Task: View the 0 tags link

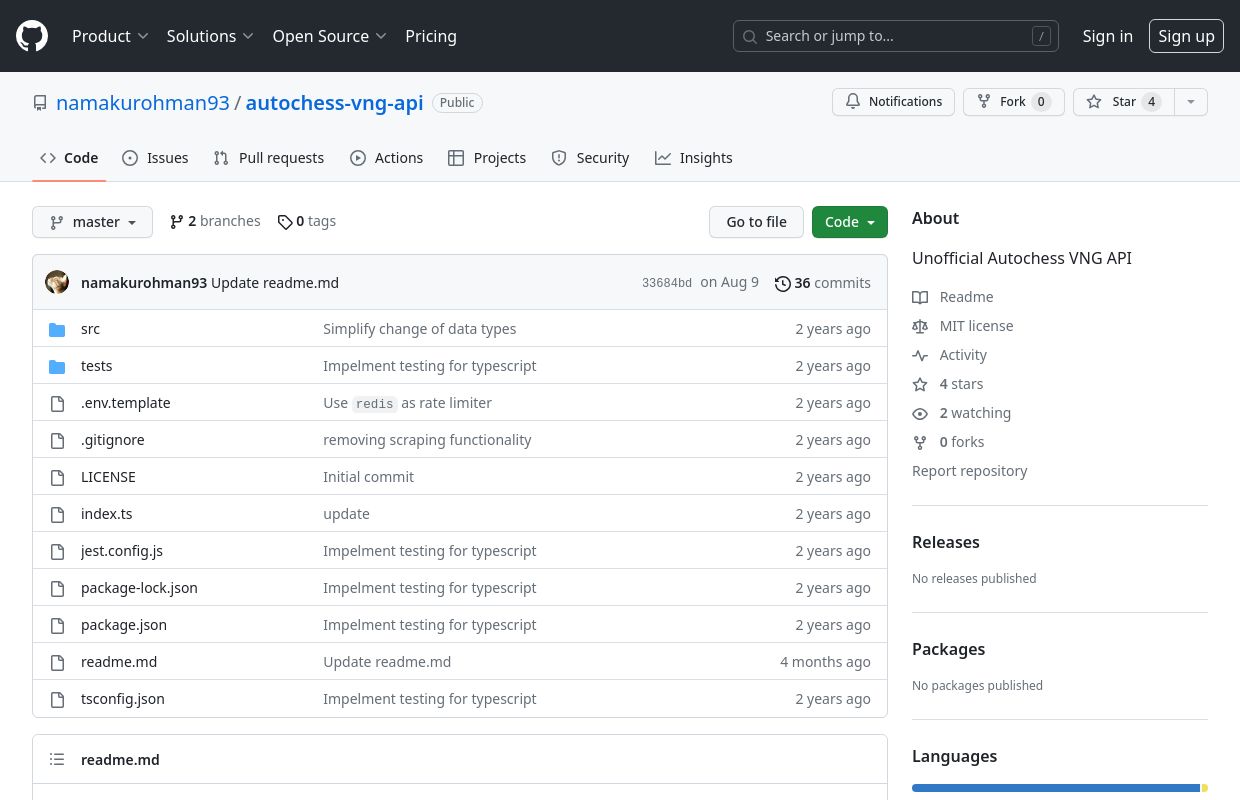Action: click(x=307, y=221)
